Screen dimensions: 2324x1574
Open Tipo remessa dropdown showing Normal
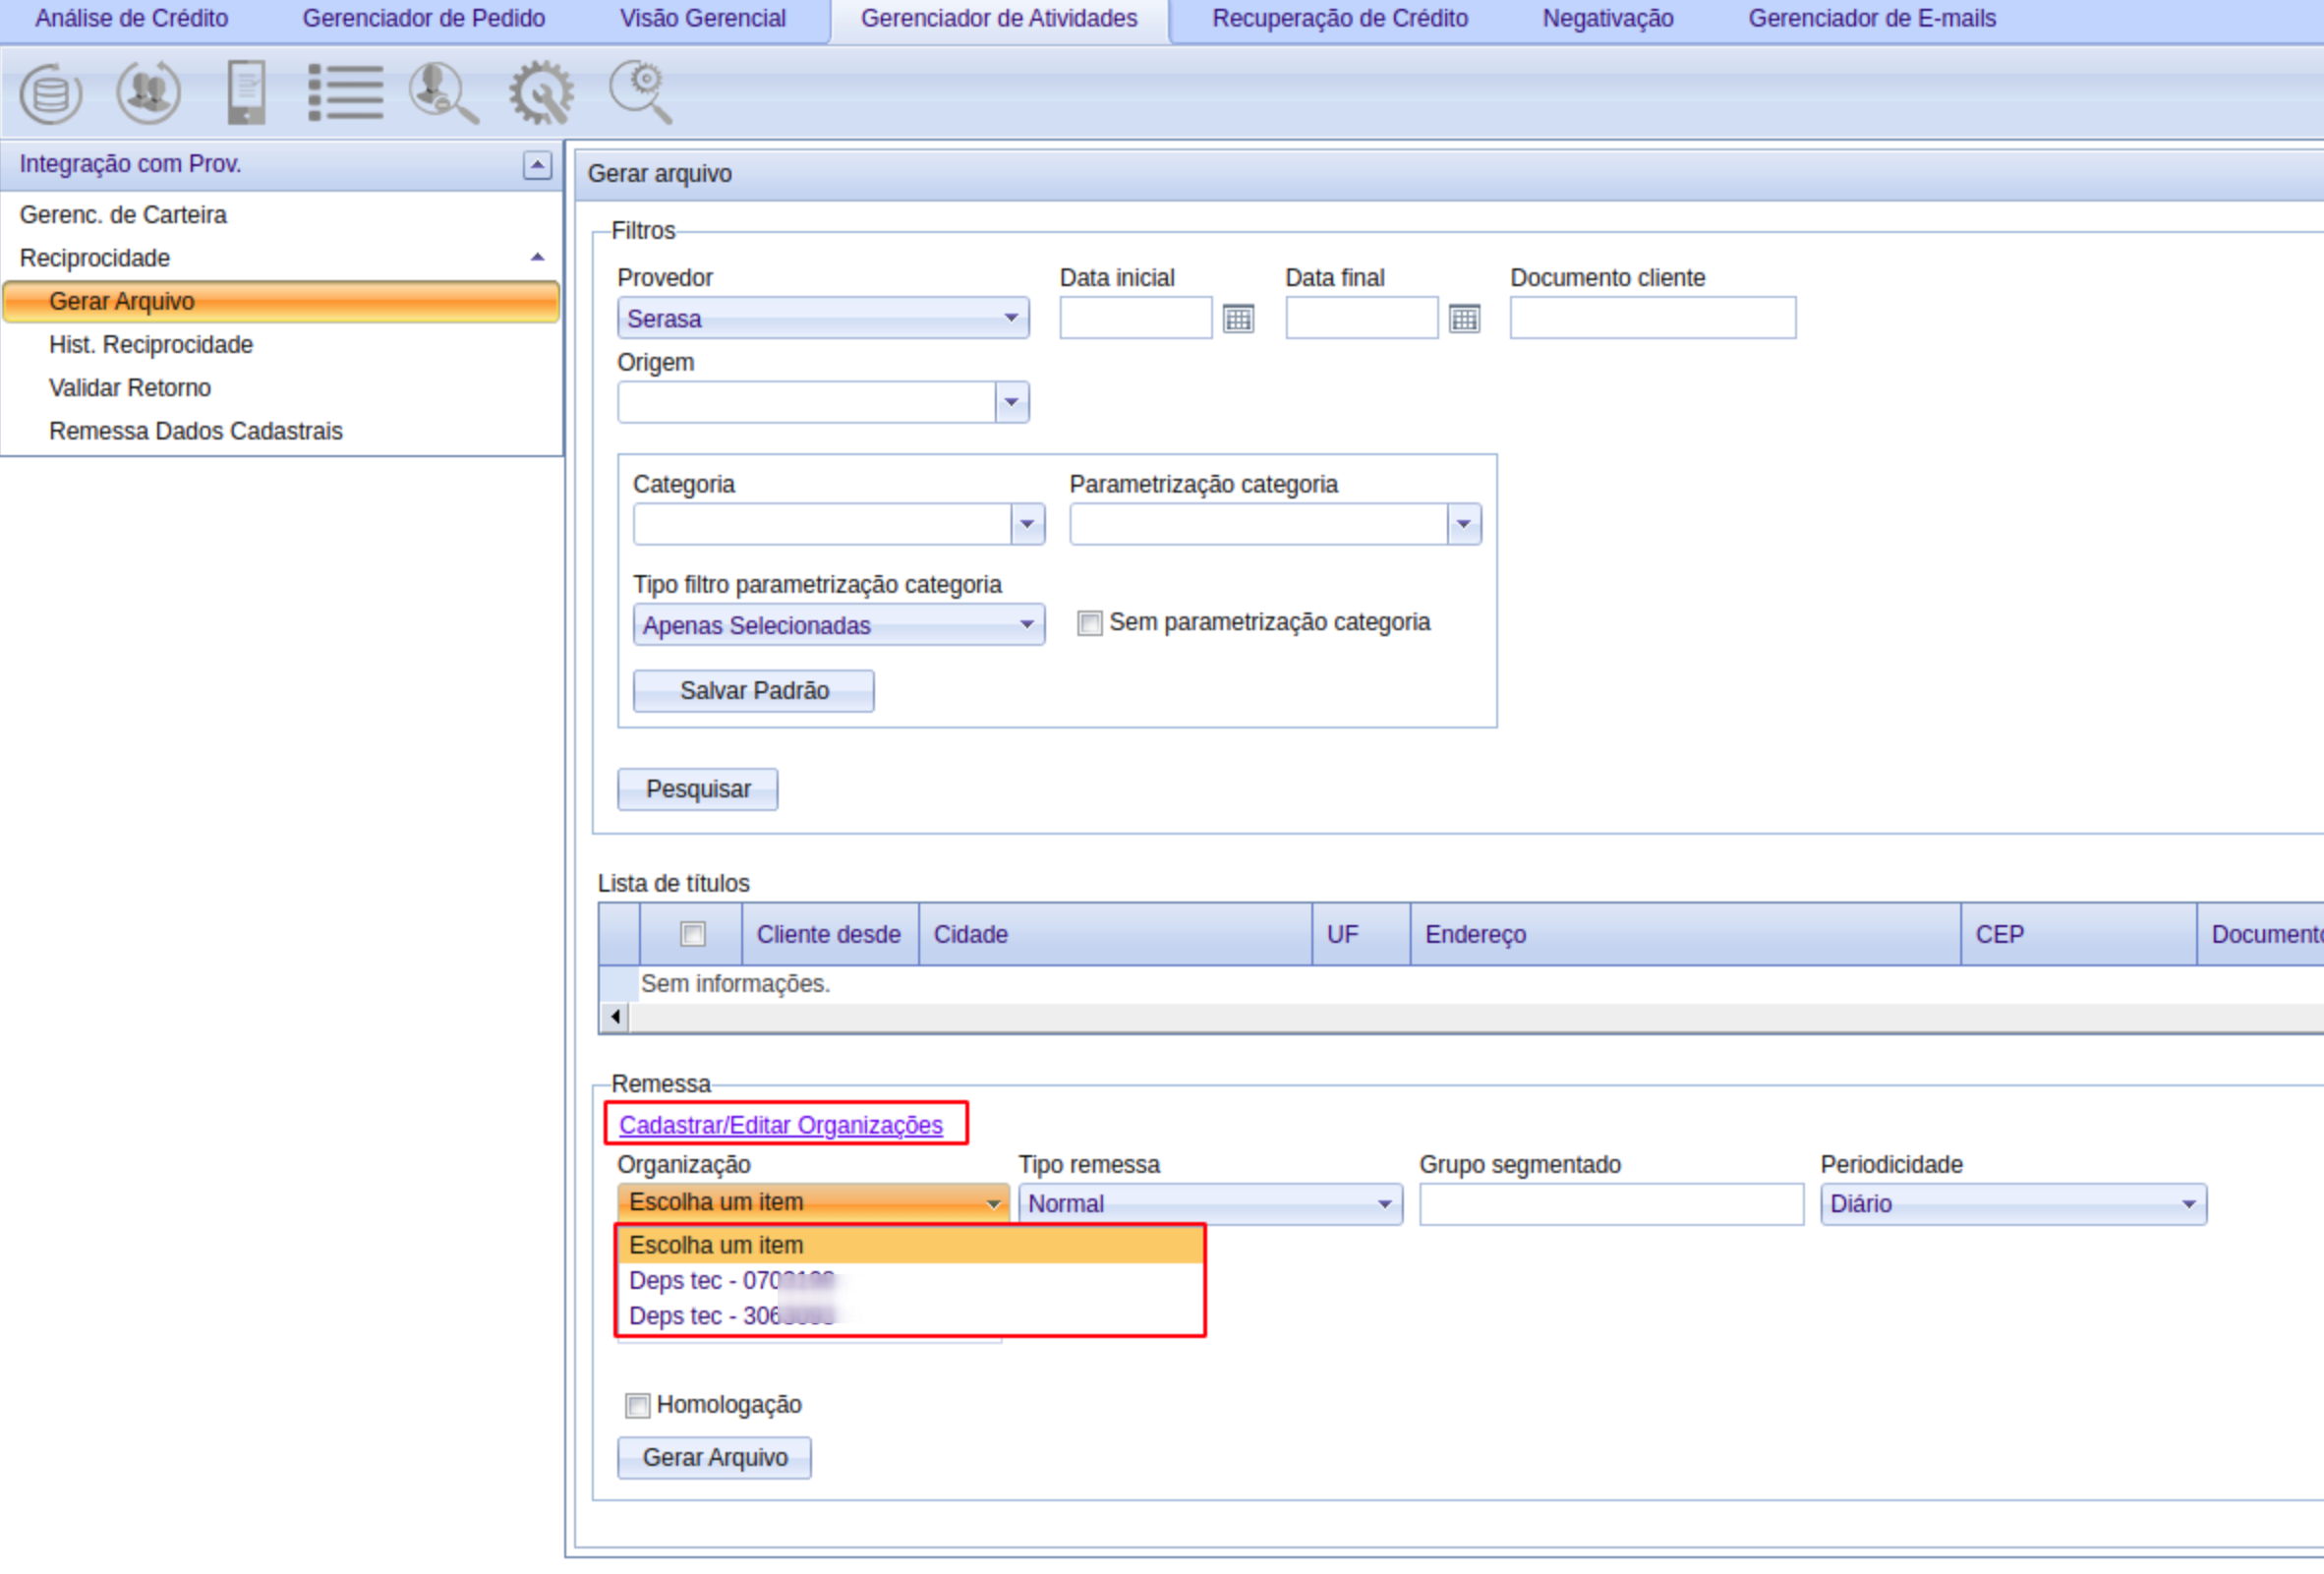pos(1210,1204)
